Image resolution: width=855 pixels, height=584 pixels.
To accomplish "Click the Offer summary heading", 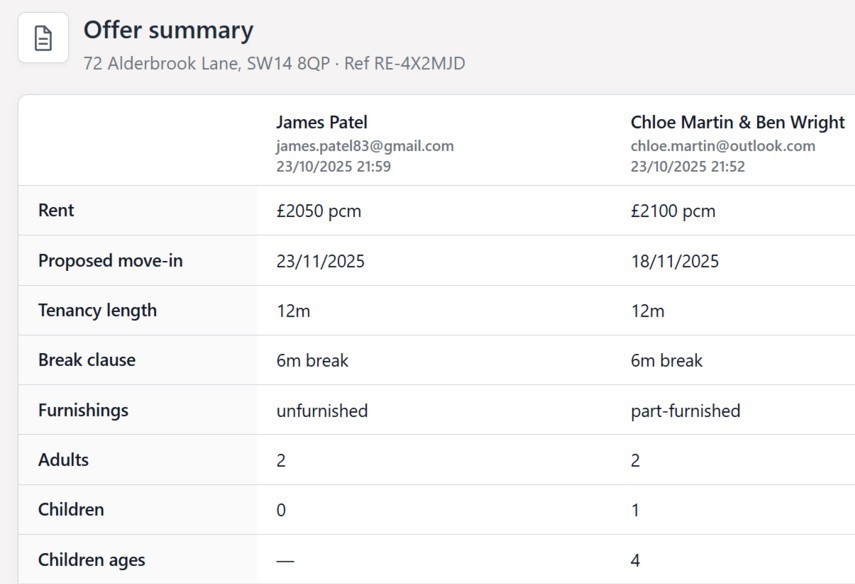I will click(168, 30).
